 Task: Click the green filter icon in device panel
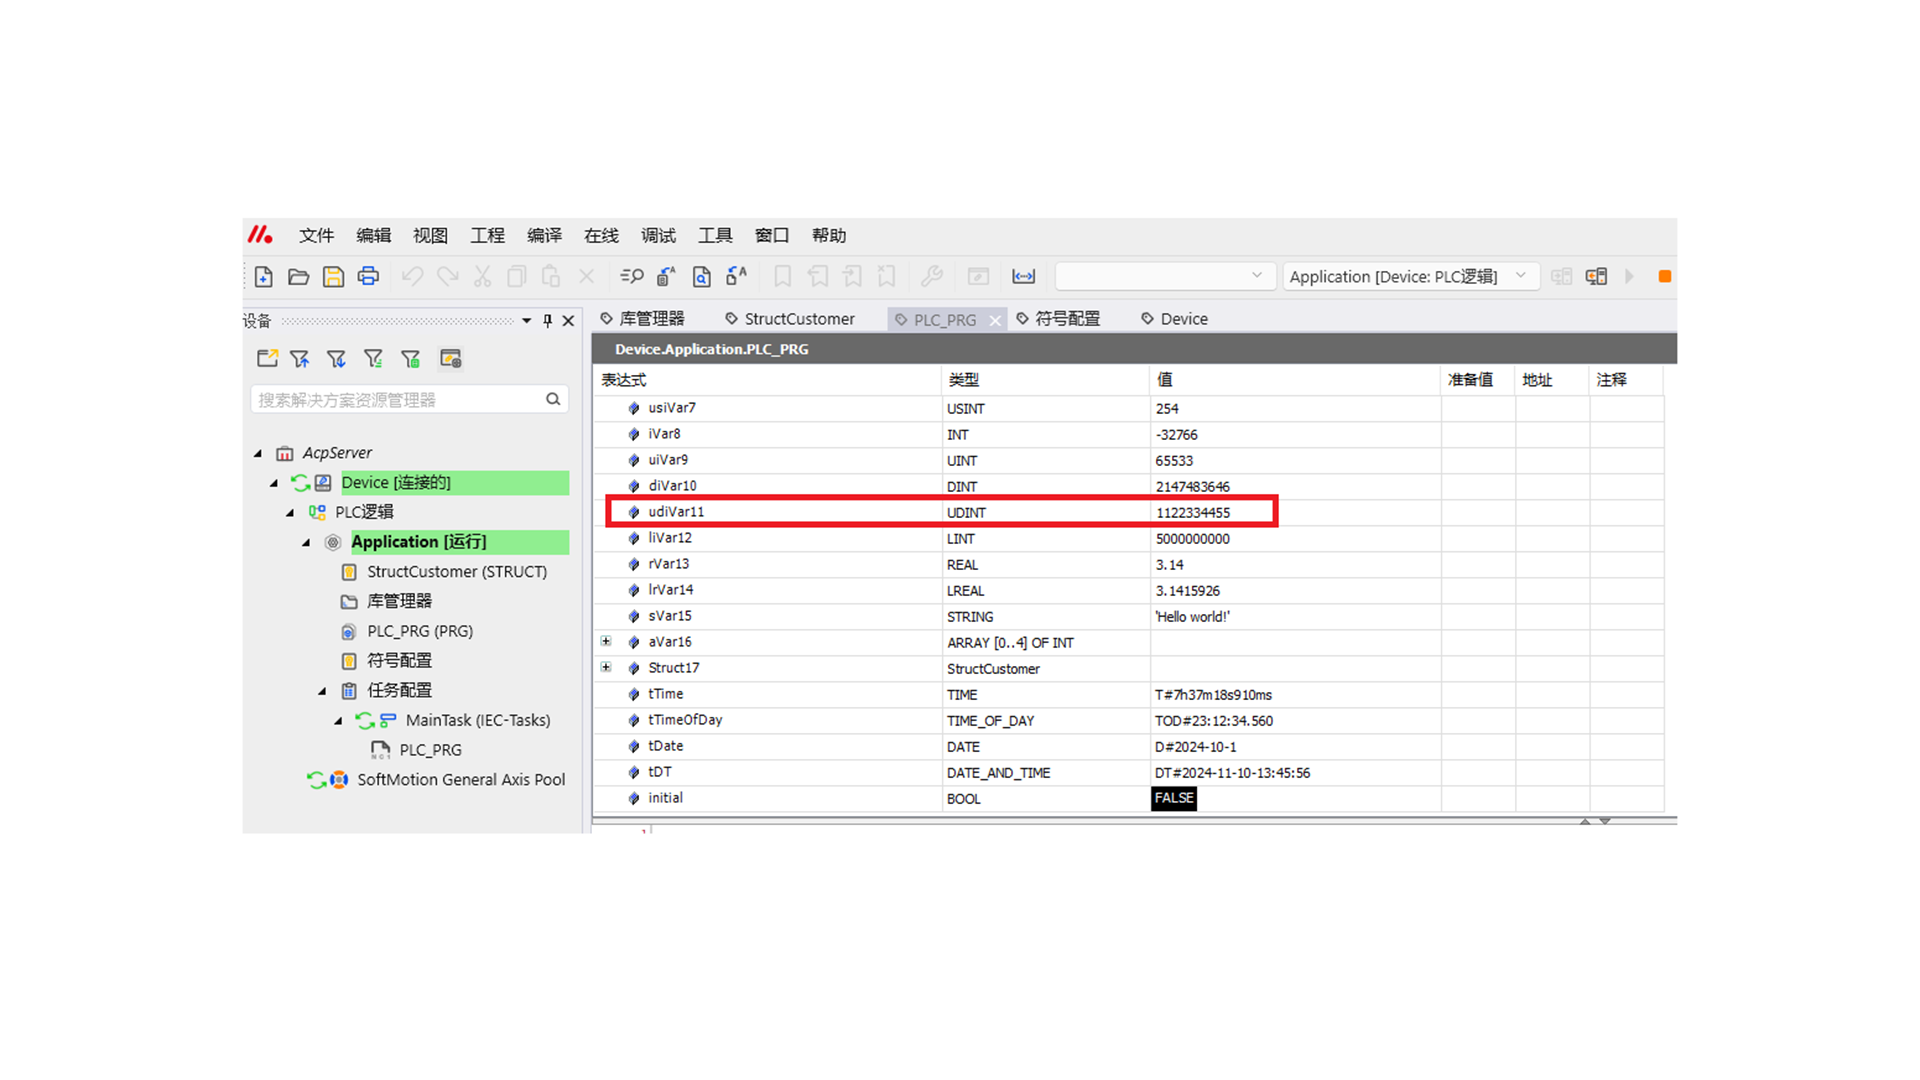pos(410,358)
